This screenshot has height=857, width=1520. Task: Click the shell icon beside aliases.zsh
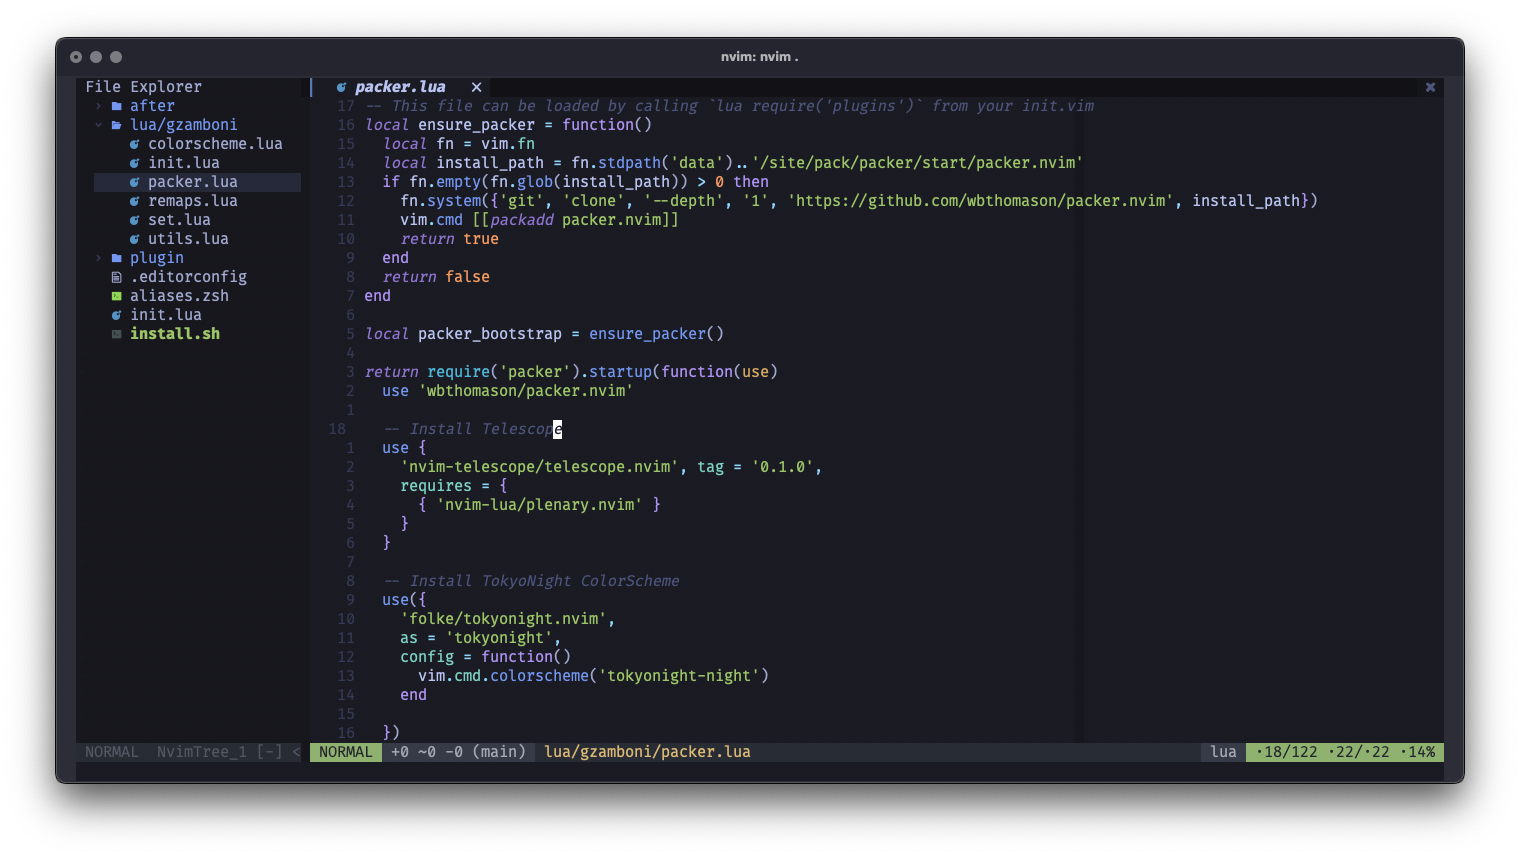pyautogui.click(x=117, y=295)
